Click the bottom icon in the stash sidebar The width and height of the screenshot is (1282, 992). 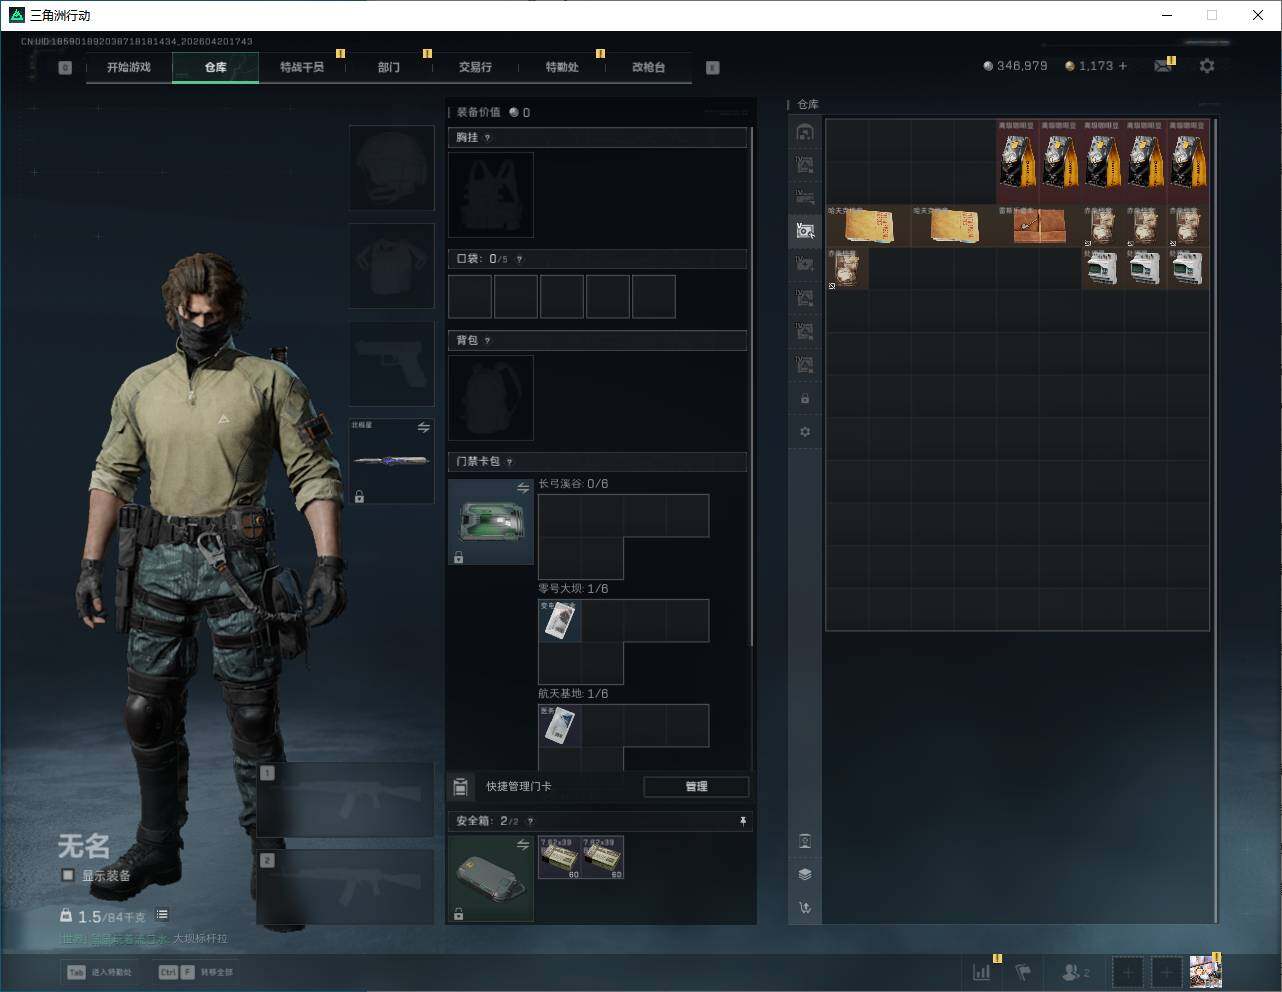[805, 908]
